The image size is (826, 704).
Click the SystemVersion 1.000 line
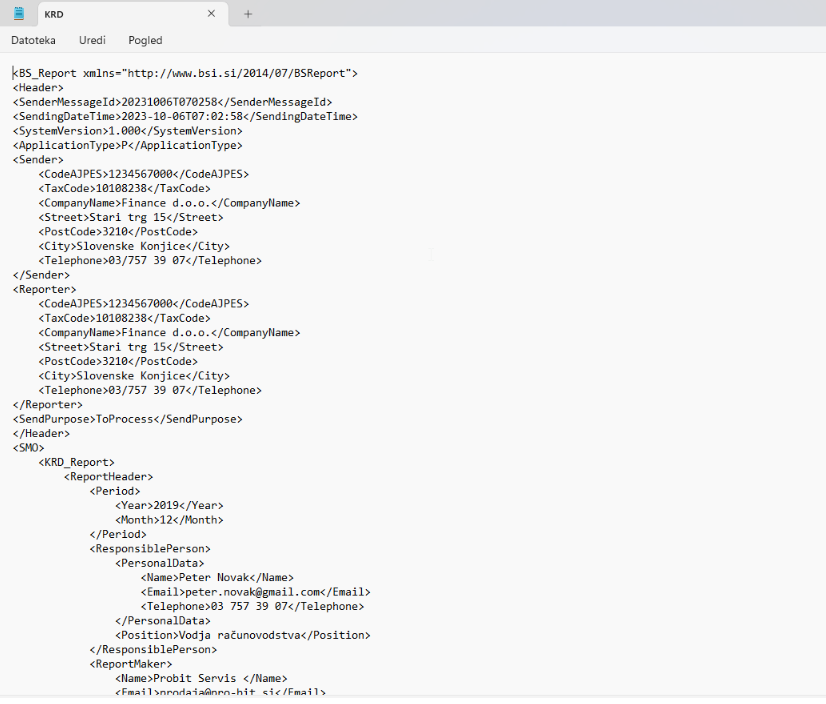pyautogui.click(x=128, y=131)
